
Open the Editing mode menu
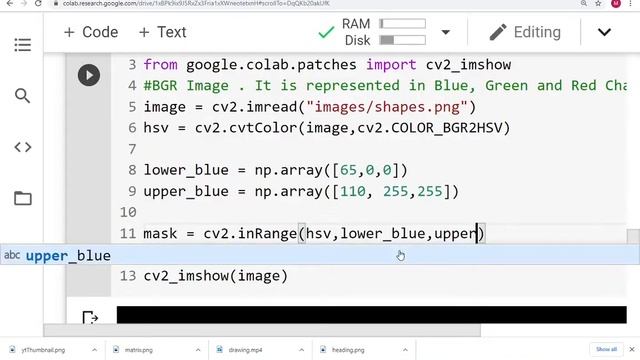(x=525, y=32)
